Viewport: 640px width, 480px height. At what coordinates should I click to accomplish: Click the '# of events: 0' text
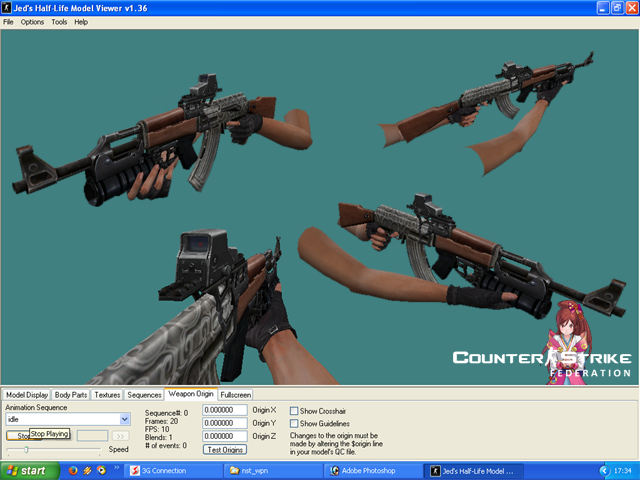point(166,445)
